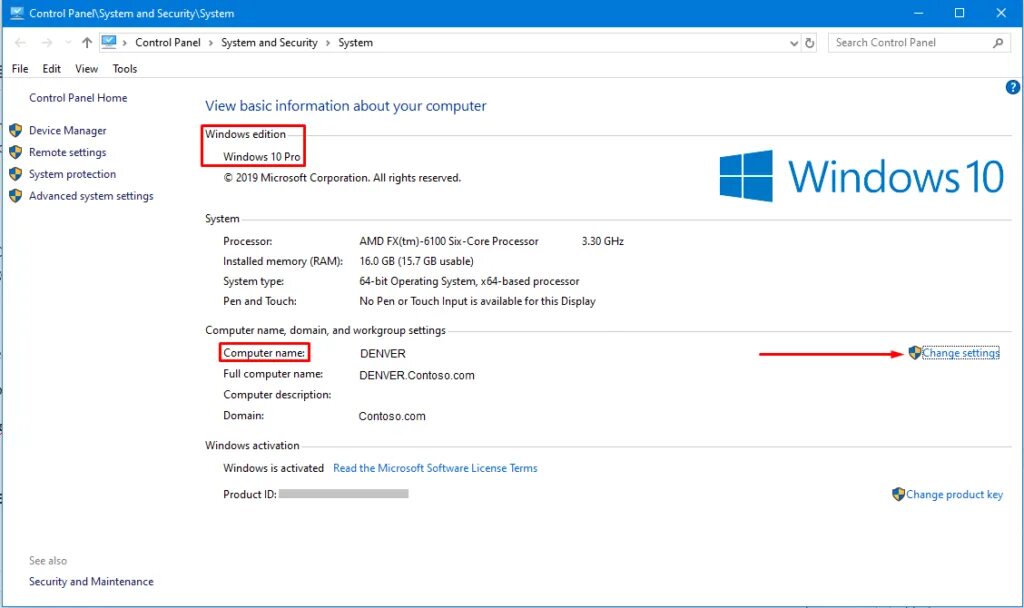Navigate up one level with the Up arrow
The height and width of the screenshot is (608, 1024).
86,42
